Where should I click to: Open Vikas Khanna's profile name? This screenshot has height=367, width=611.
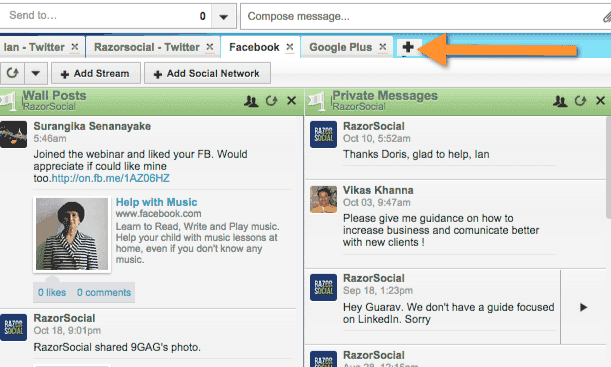378,190
